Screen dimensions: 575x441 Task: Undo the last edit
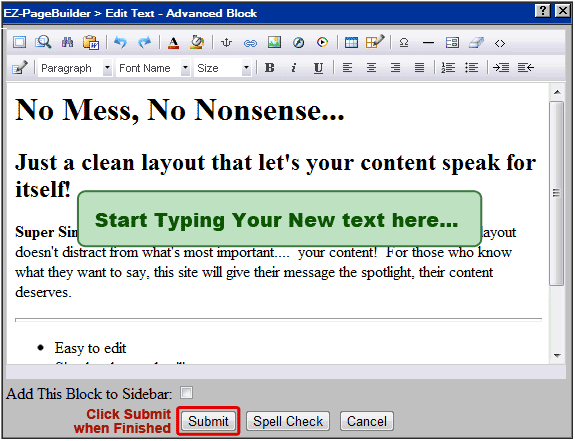(120, 43)
